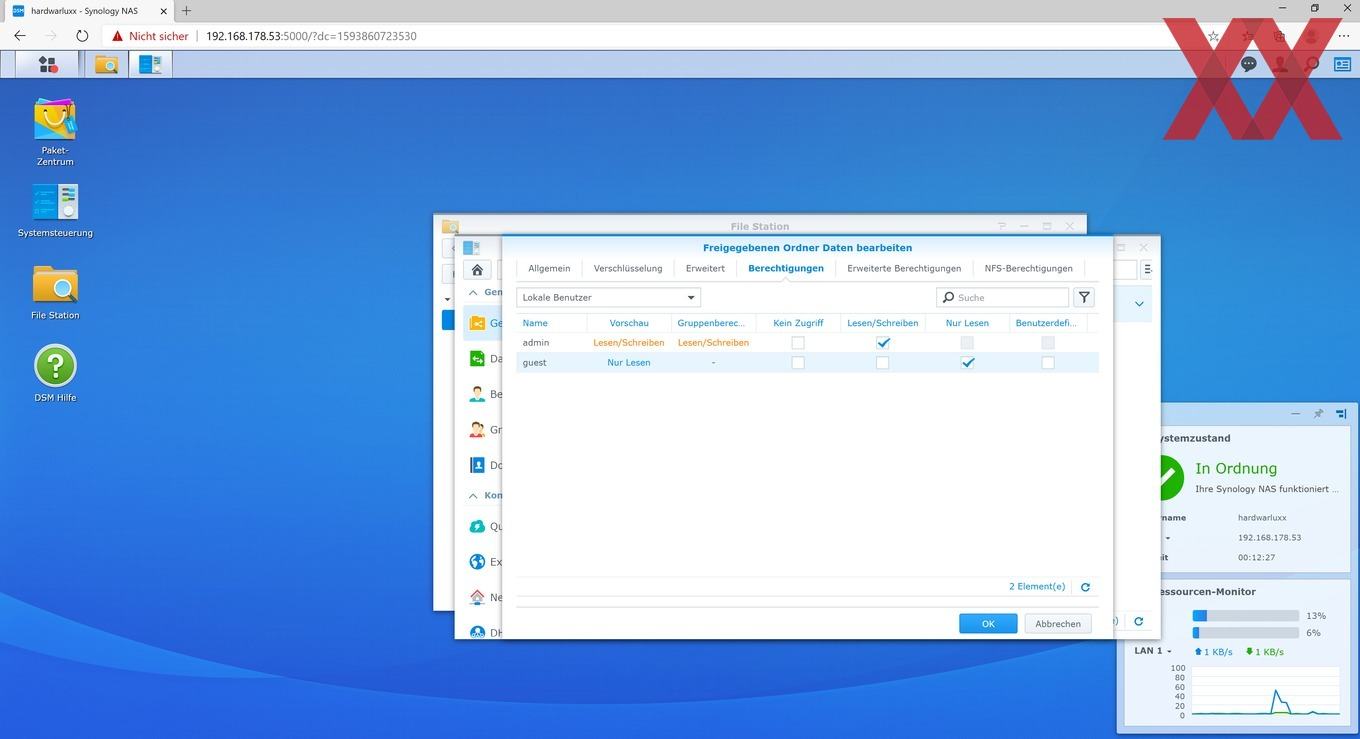Confirm the dialog with OK
The image size is (1360, 739).
coord(988,623)
